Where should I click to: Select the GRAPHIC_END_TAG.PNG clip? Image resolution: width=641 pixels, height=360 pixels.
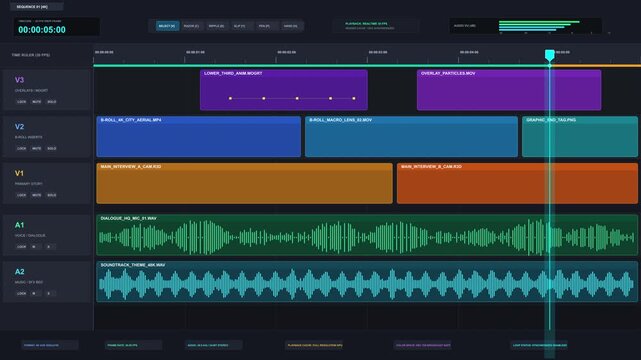pyautogui.click(x=580, y=136)
